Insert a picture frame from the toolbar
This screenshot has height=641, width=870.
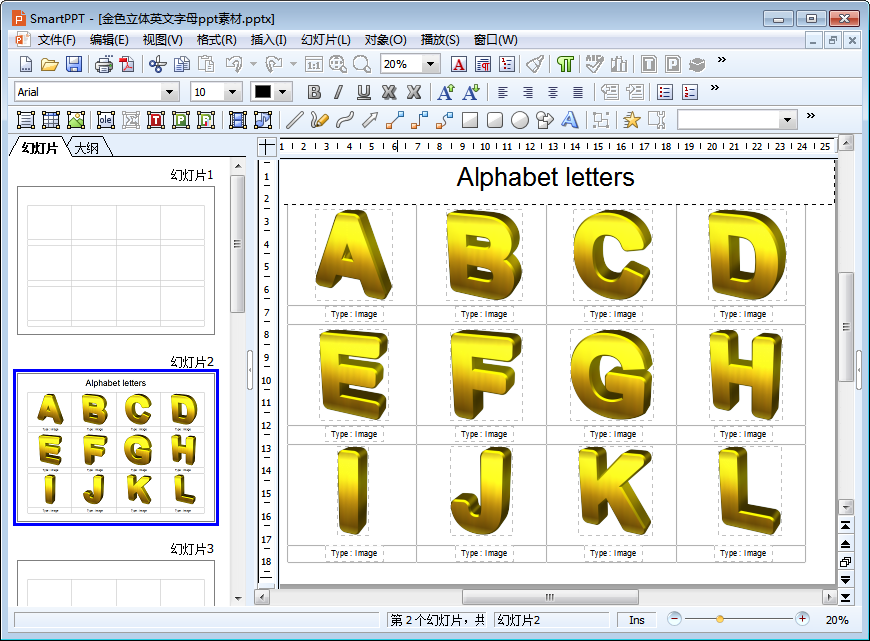[x=76, y=120]
